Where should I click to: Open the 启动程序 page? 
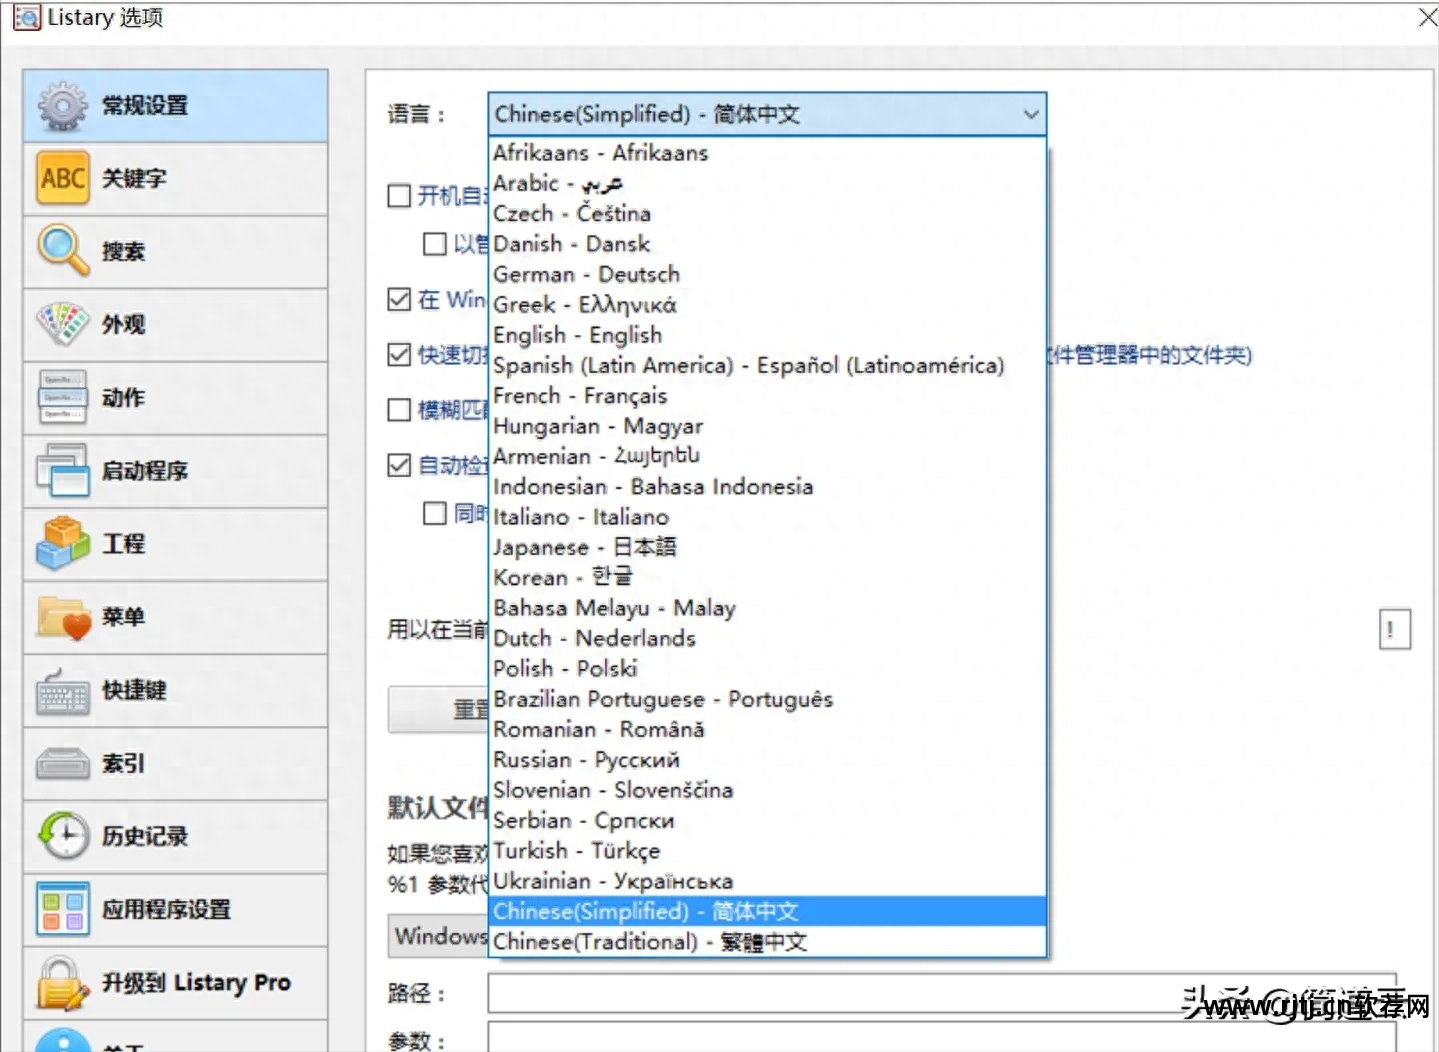click(x=176, y=470)
